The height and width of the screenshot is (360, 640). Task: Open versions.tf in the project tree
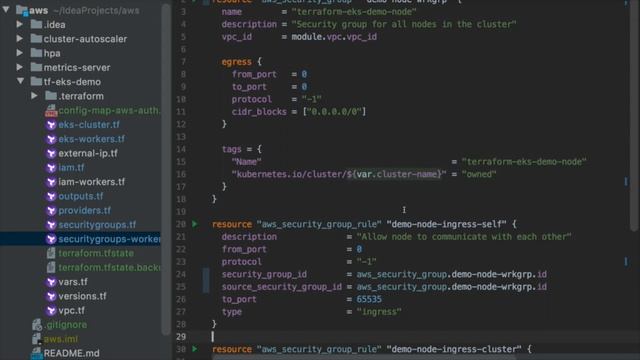[82, 296]
